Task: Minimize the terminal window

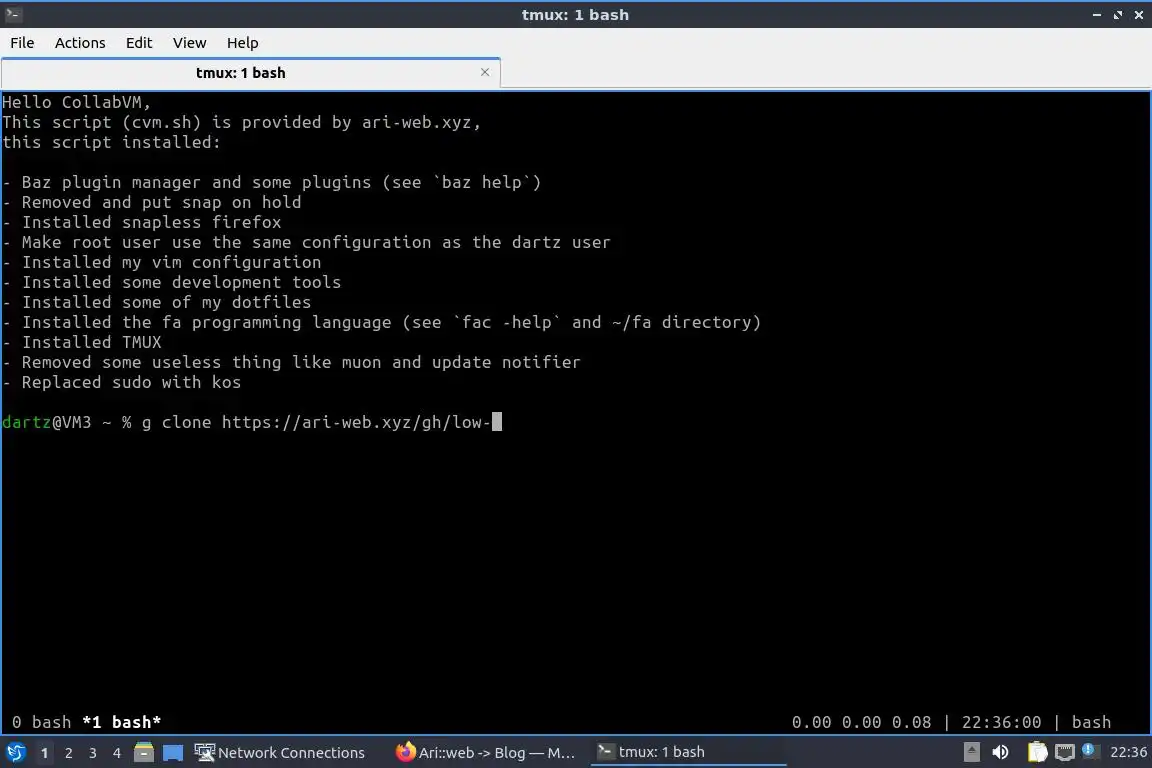Action: click(1097, 15)
